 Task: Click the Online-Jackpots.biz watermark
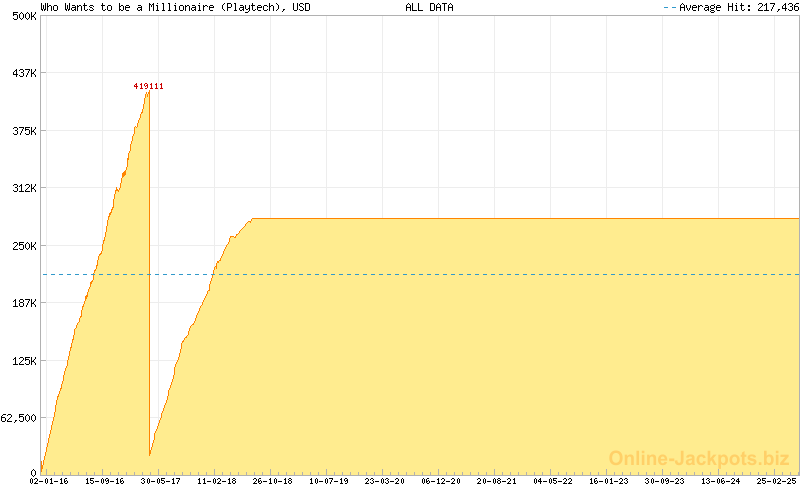699,458
